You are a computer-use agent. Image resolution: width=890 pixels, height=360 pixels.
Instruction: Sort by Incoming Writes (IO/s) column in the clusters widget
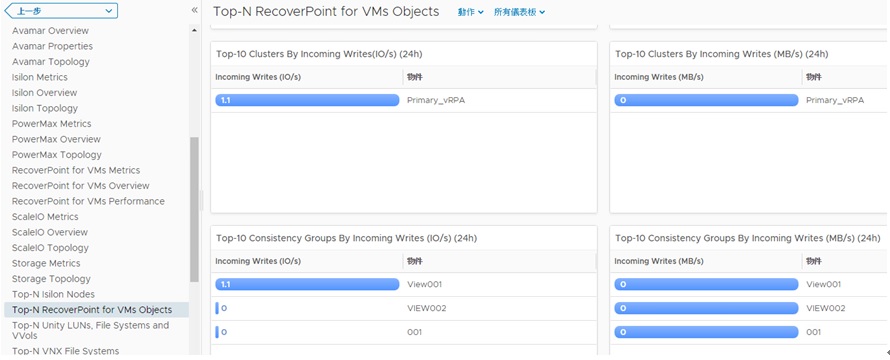pyautogui.click(x=258, y=77)
